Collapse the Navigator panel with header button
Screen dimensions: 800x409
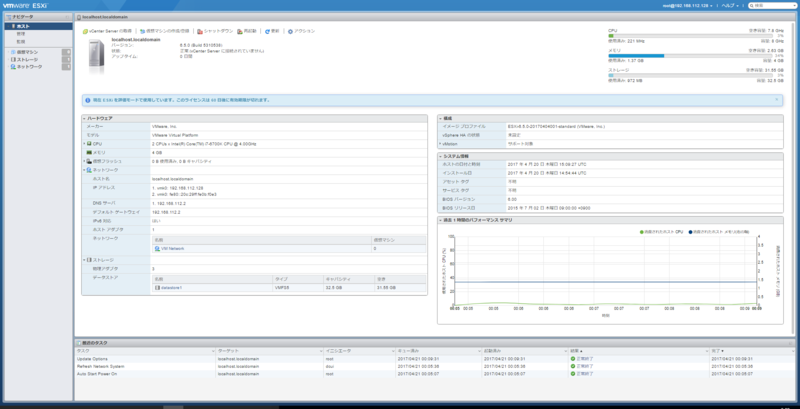click(x=67, y=17)
